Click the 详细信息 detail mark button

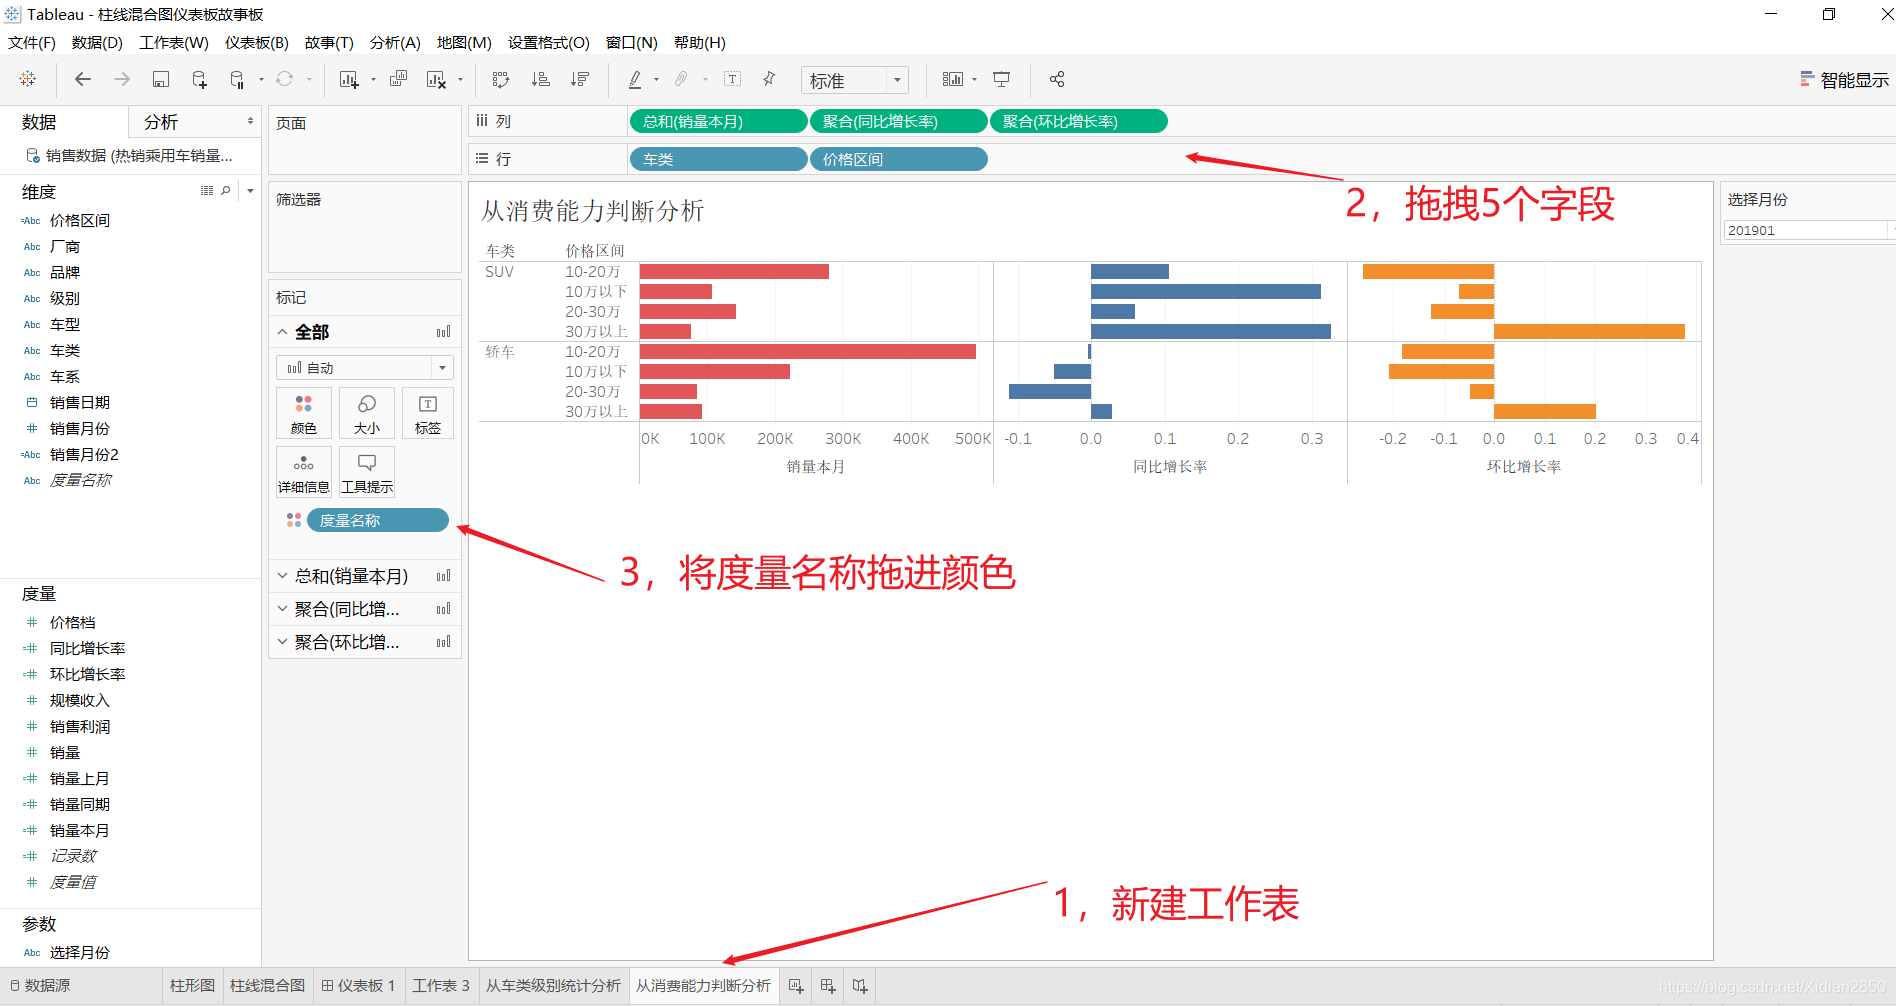[304, 472]
